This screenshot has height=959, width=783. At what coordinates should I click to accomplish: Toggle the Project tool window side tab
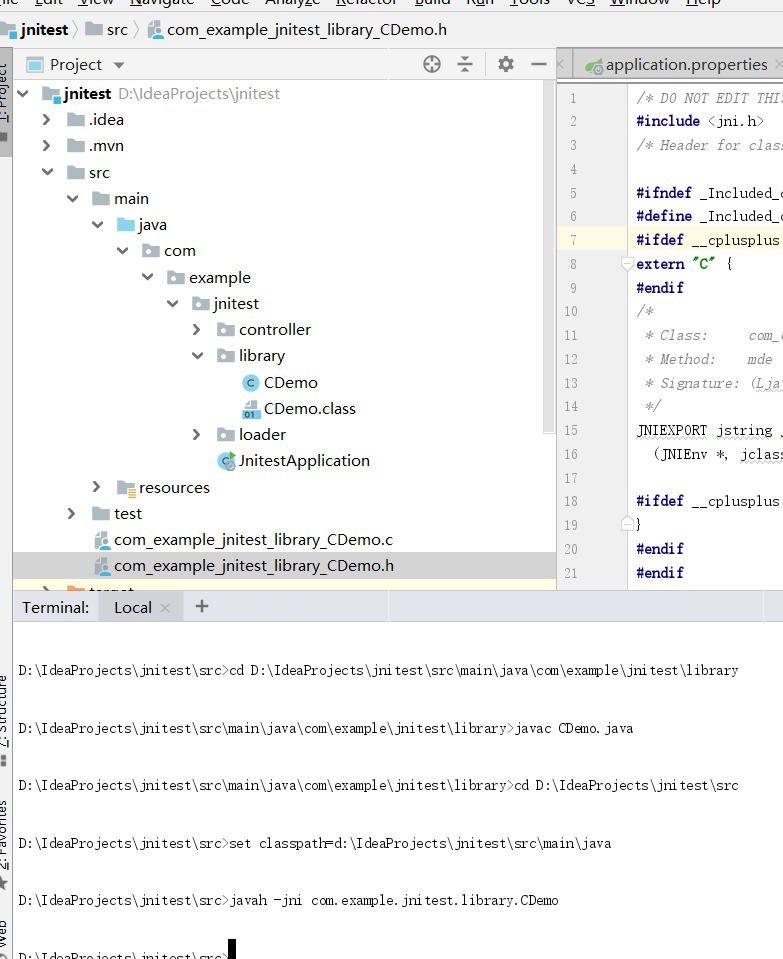point(5,101)
